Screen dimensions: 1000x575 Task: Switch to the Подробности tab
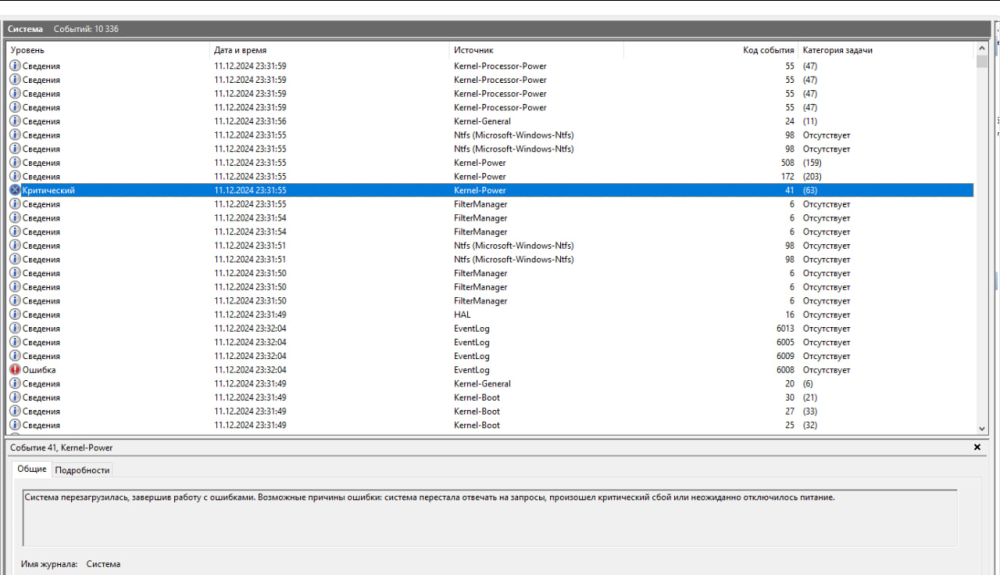point(82,470)
